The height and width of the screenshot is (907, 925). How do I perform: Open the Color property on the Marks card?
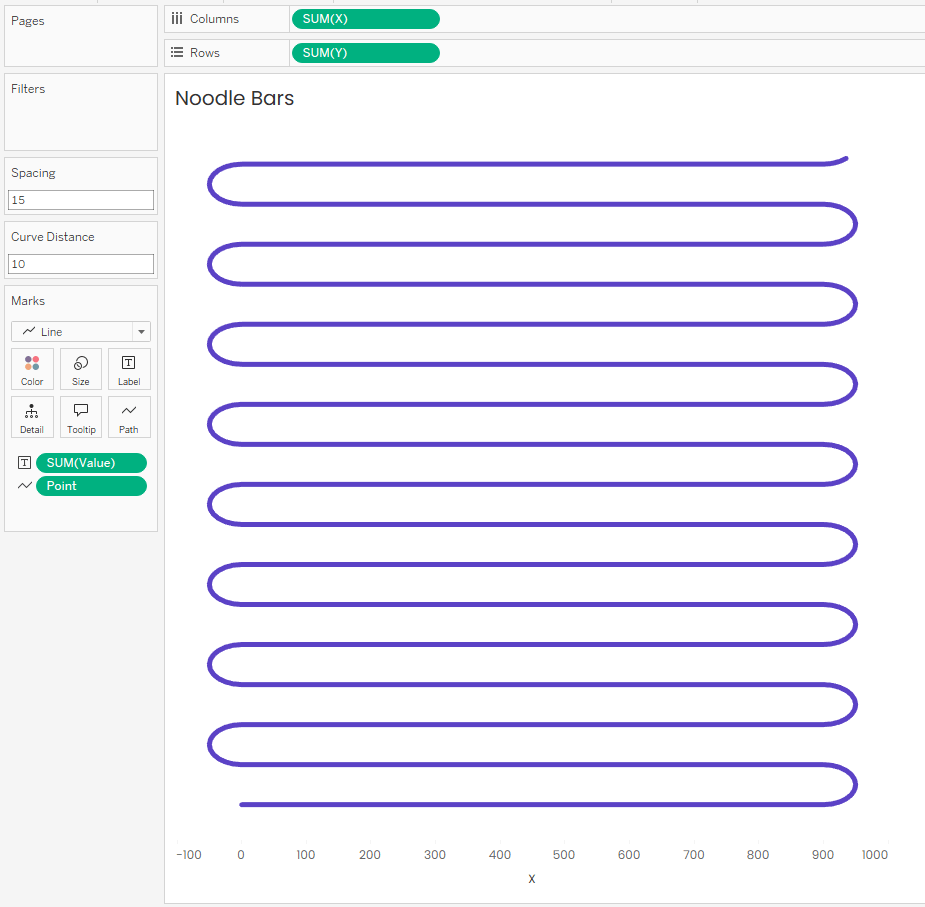tap(32, 369)
